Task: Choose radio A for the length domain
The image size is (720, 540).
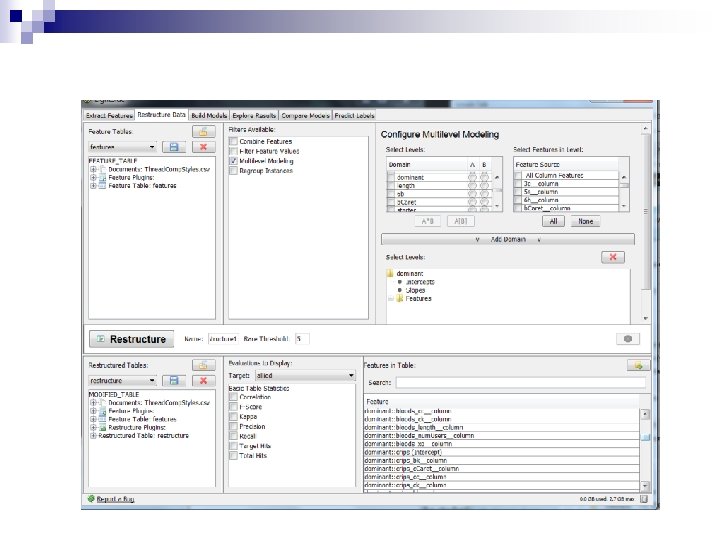Action: [x=472, y=186]
